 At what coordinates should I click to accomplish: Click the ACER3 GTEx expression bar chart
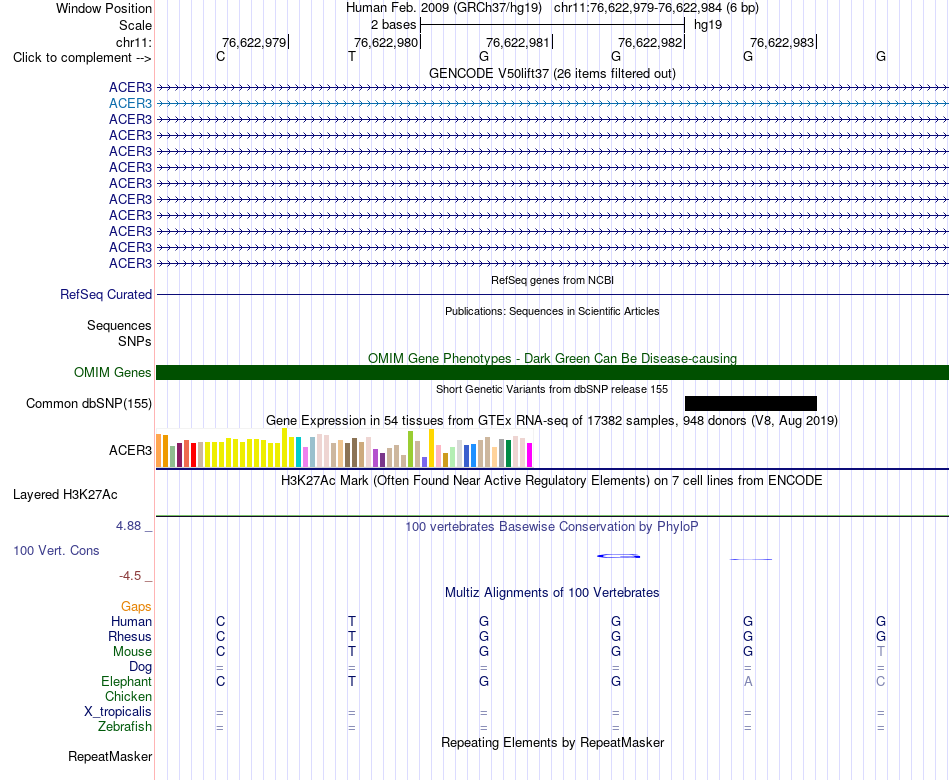tap(344, 448)
